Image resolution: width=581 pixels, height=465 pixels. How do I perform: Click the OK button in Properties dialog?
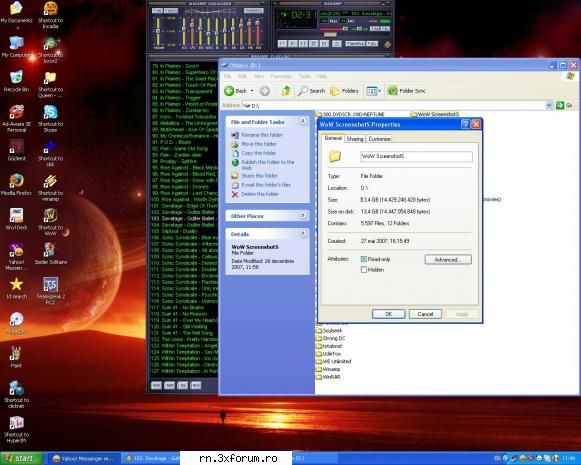pos(388,314)
